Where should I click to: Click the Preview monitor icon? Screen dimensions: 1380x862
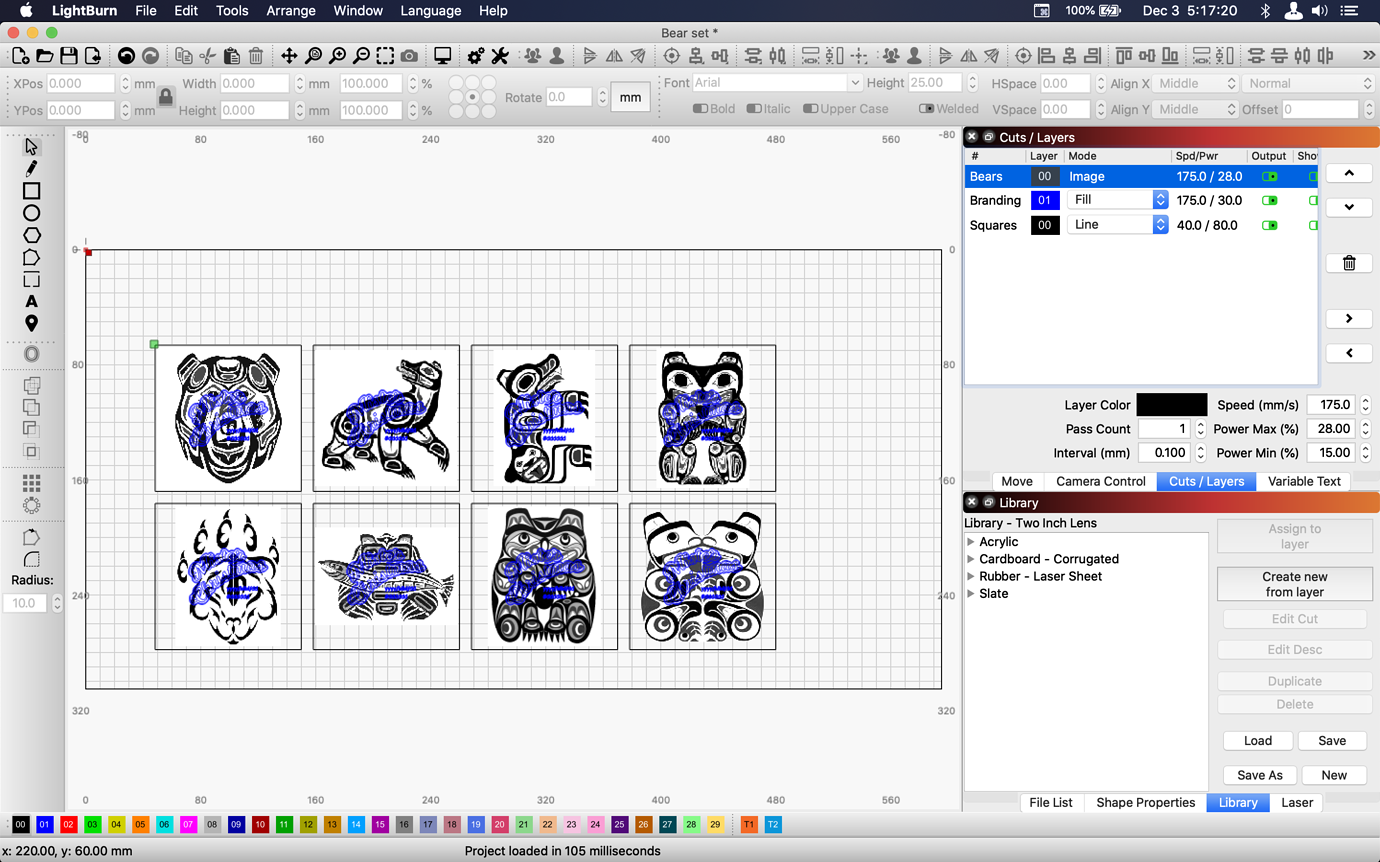pyautogui.click(x=443, y=56)
